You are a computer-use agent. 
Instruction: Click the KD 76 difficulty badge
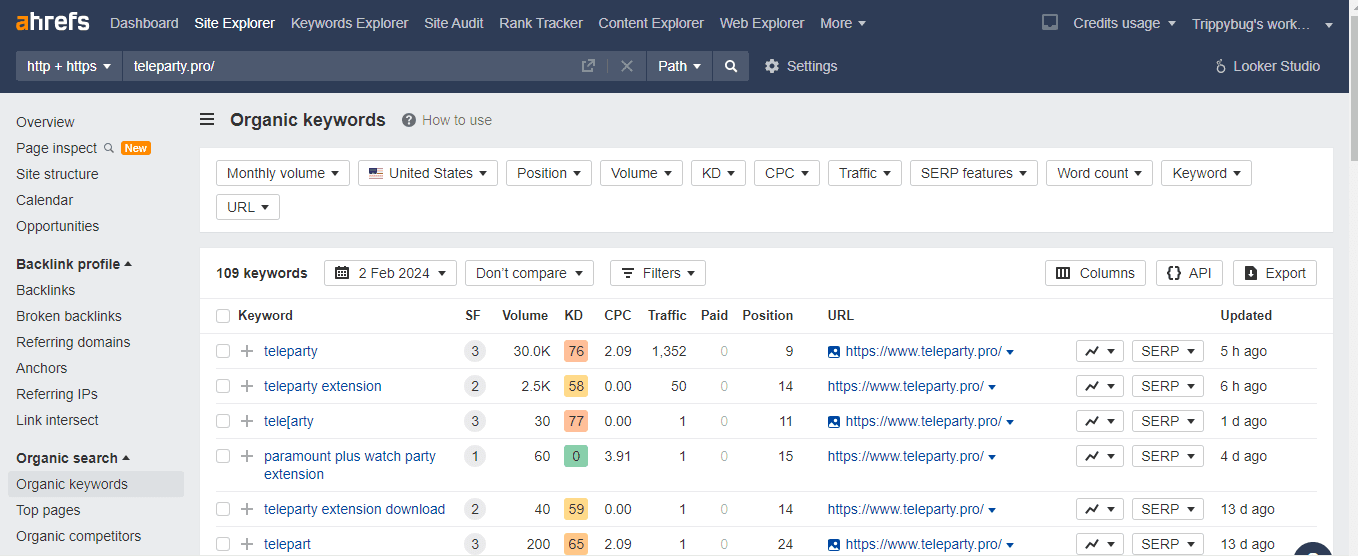pyautogui.click(x=575, y=351)
